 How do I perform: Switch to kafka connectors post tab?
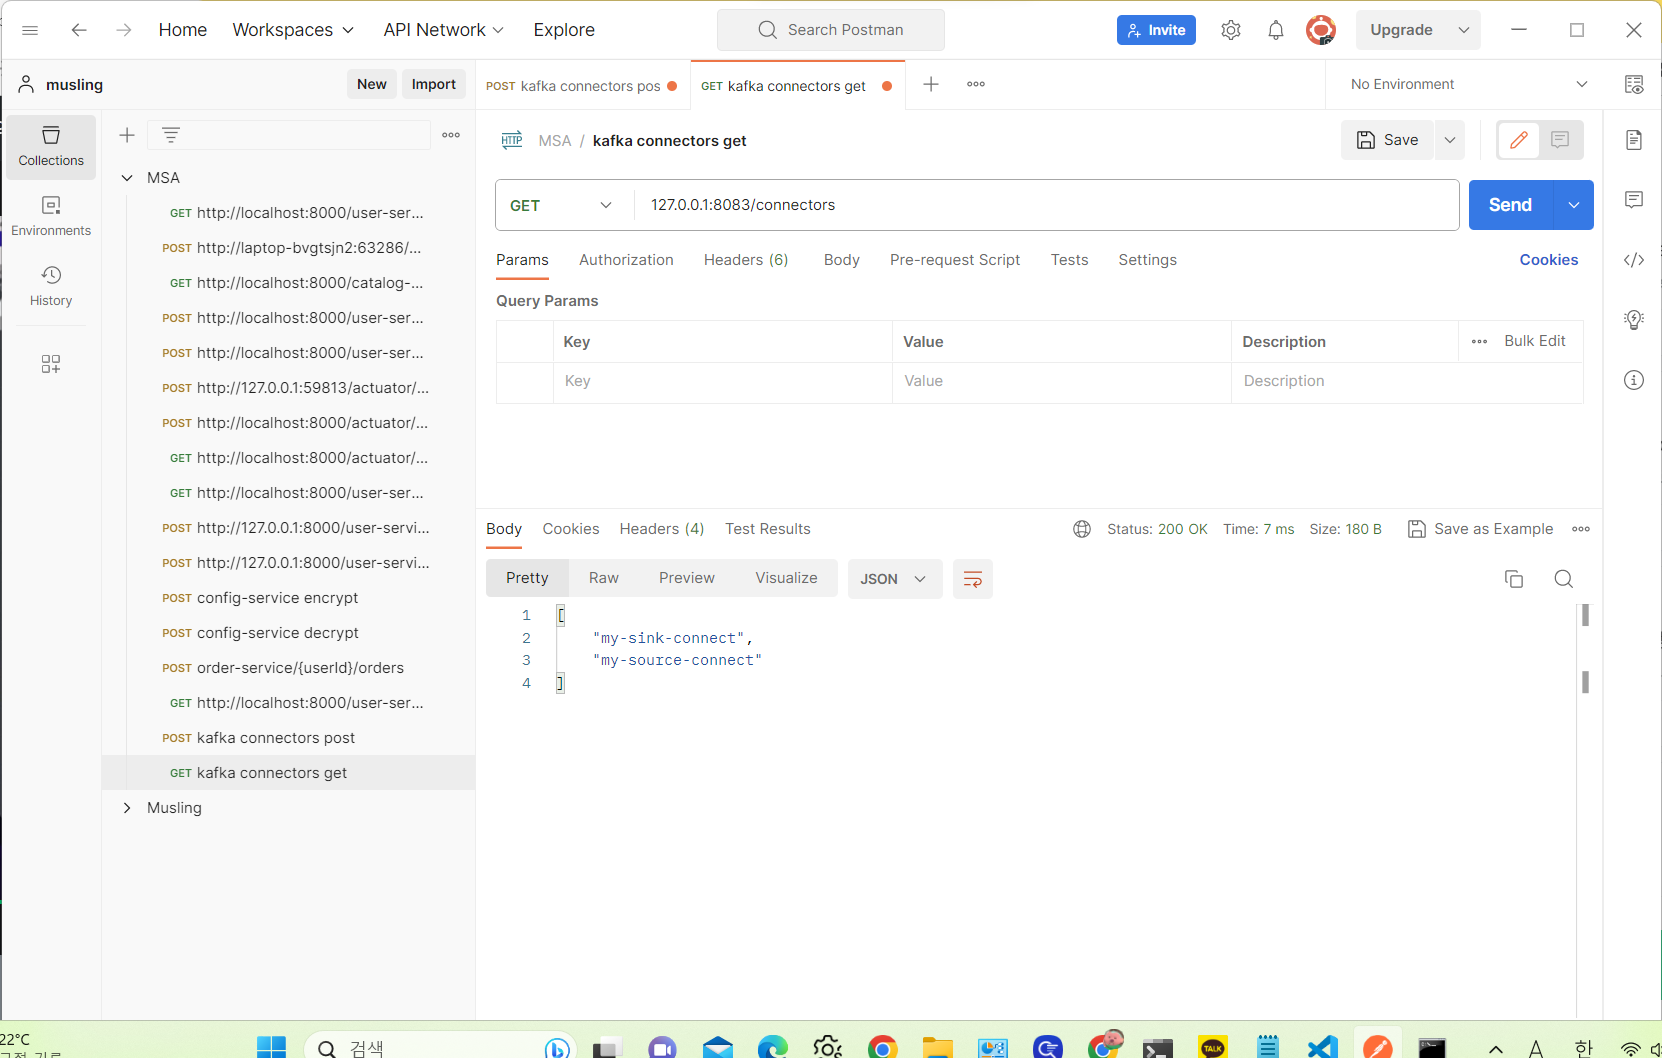pyautogui.click(x=581, y=86)
